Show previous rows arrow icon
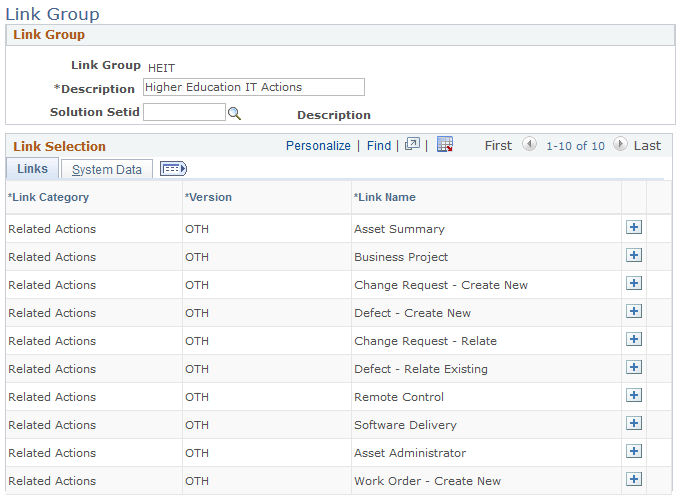 (x=529, y=144)
